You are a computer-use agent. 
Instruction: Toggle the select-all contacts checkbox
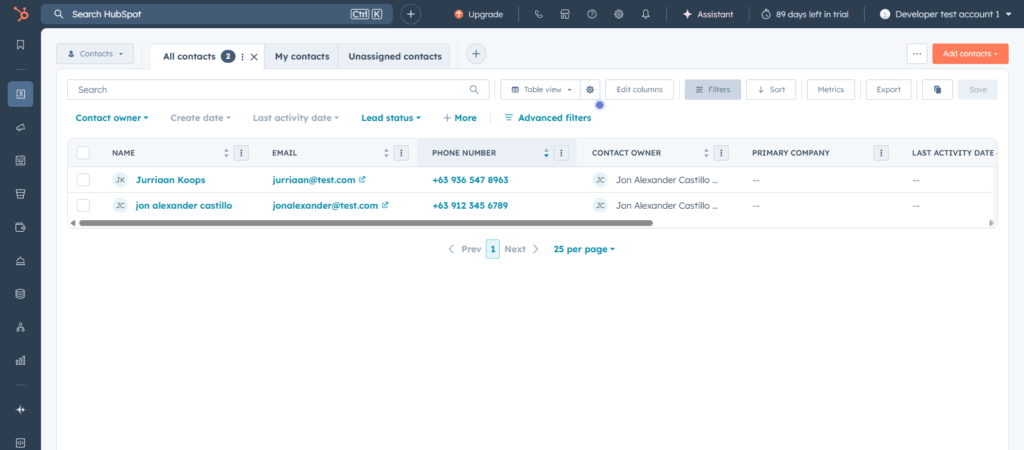[83, 153]
